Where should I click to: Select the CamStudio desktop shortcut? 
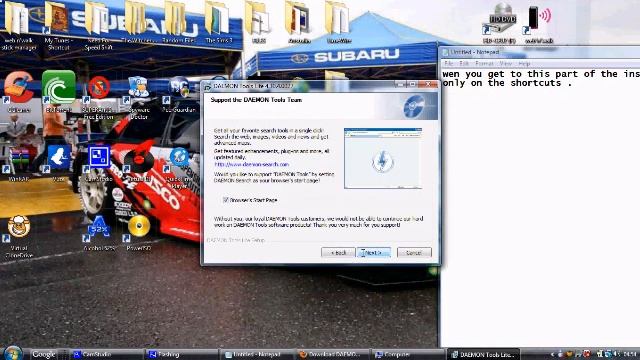point(98,163)
